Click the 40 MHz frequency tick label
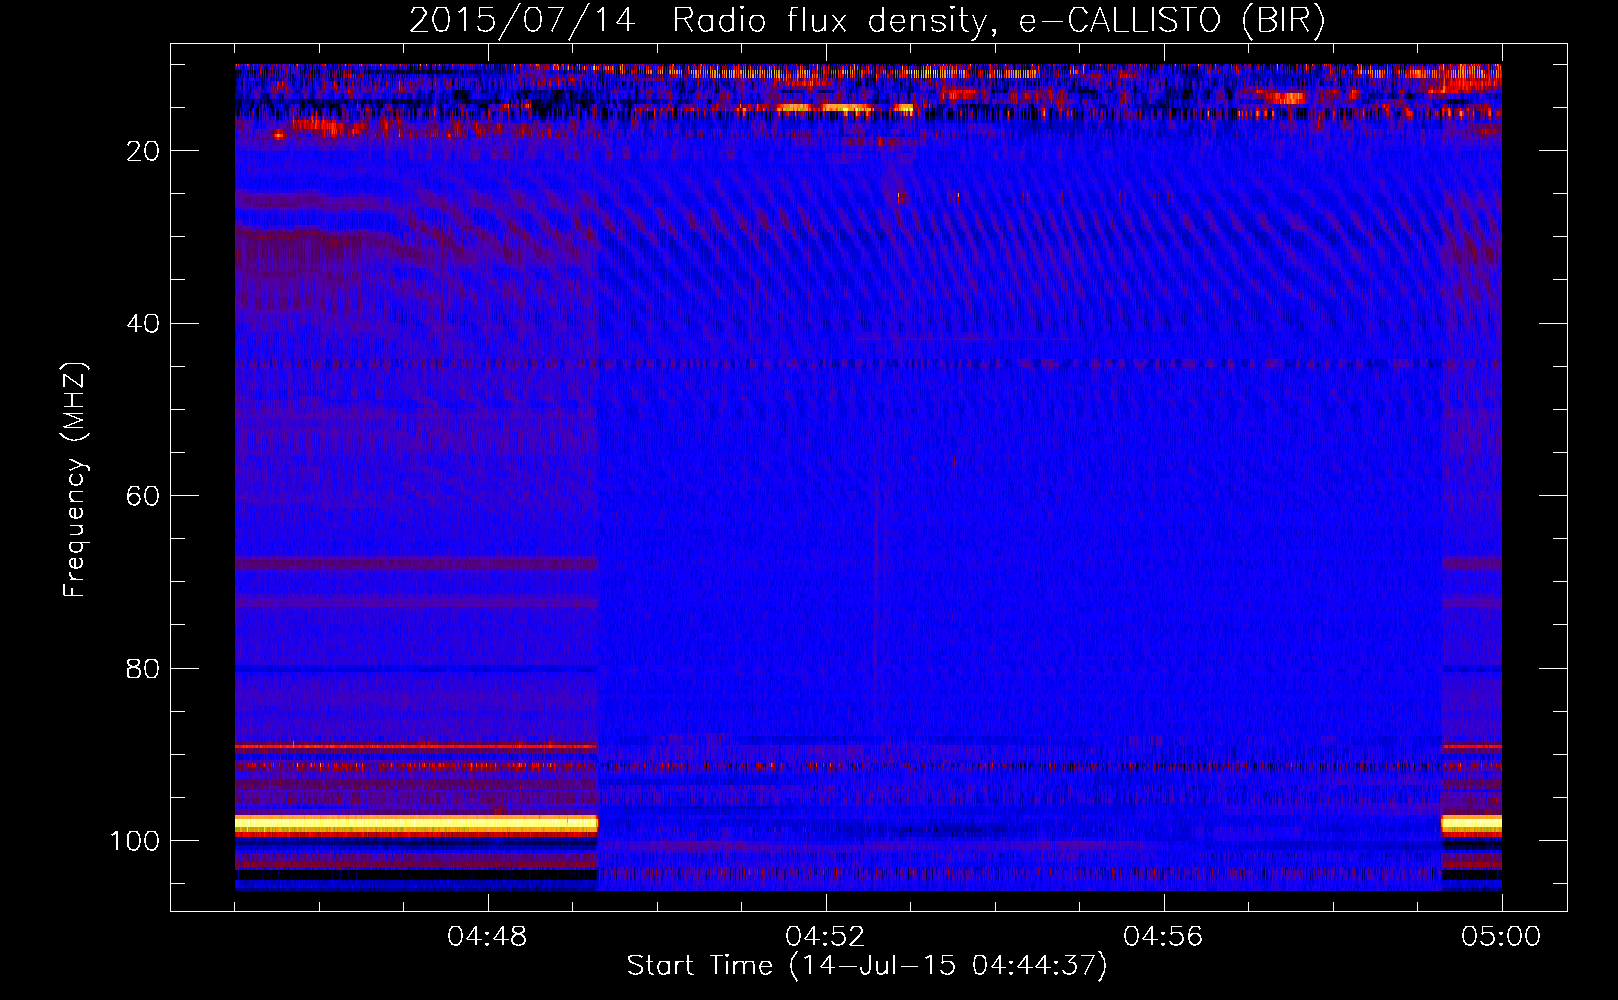The image size is (1618, 1000). point(143,324)
